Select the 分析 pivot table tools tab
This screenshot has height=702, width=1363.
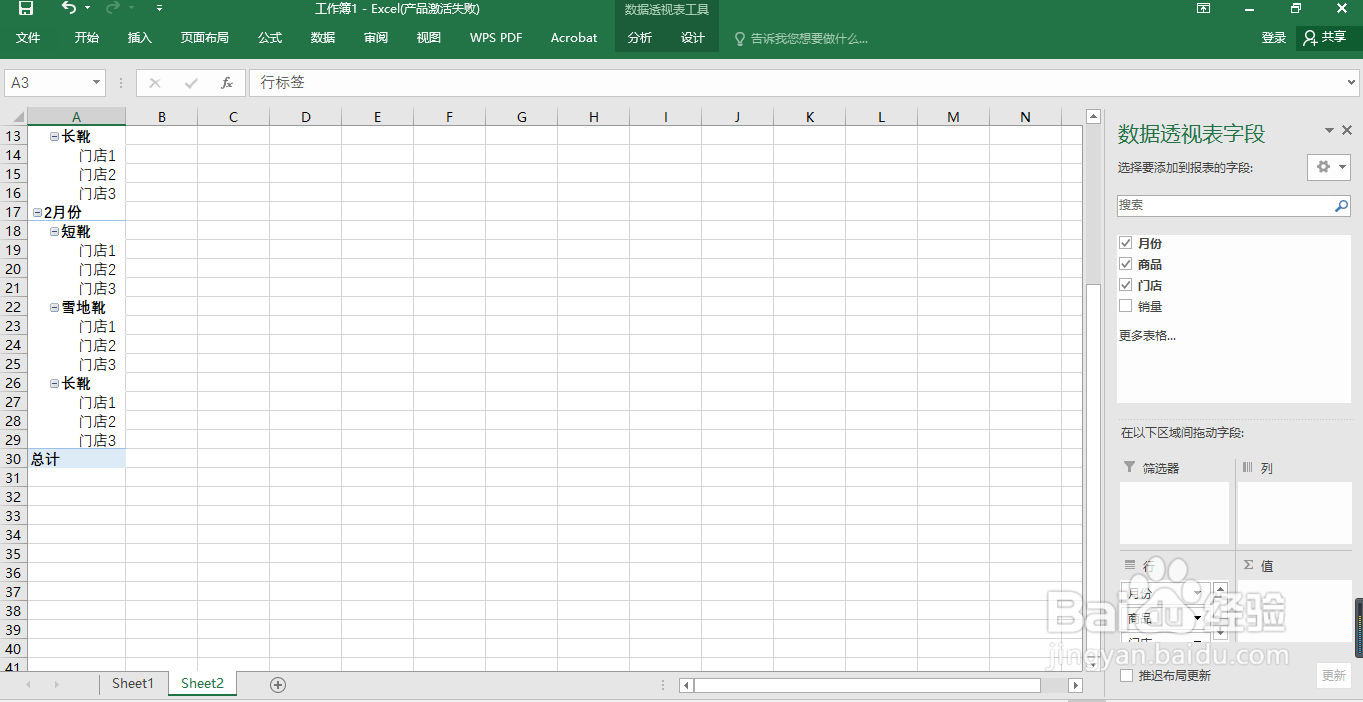pyautogui.click(x=640, y=38)
